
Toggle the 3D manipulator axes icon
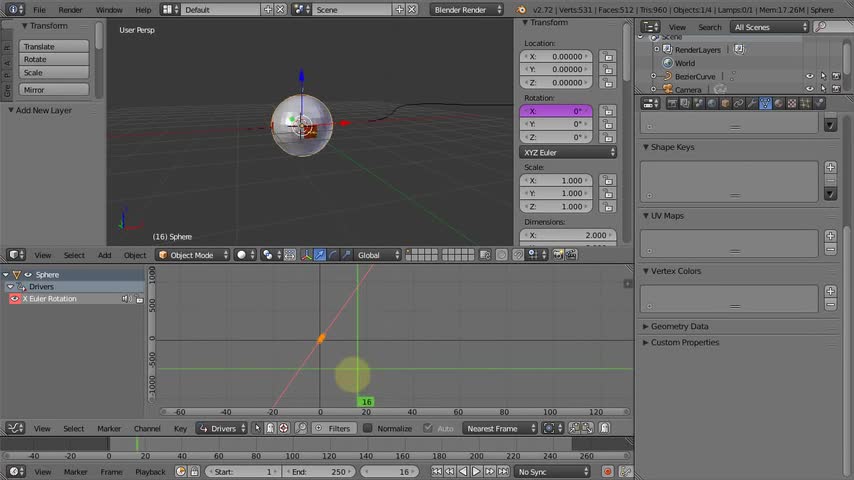[306, 255]
